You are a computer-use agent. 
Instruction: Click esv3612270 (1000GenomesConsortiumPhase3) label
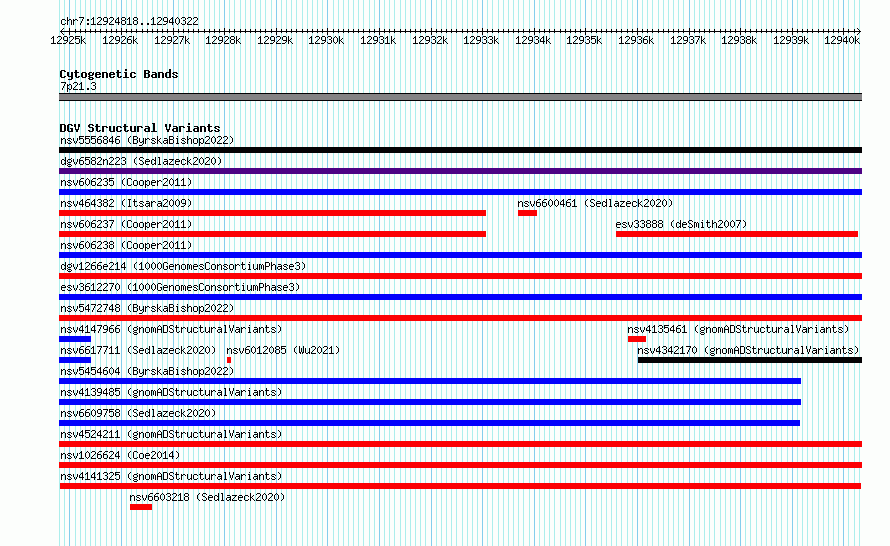click(180, 287)
